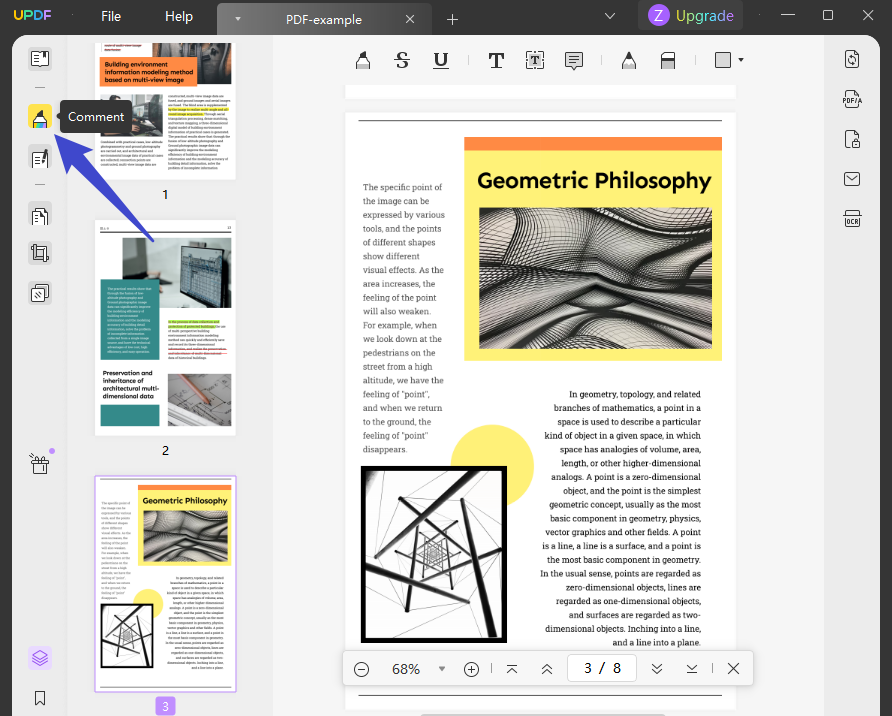Open the PDF/A conversion panel
Viewport: 892px width, 716px height.
pyautogui.click(x=851, y=99)
